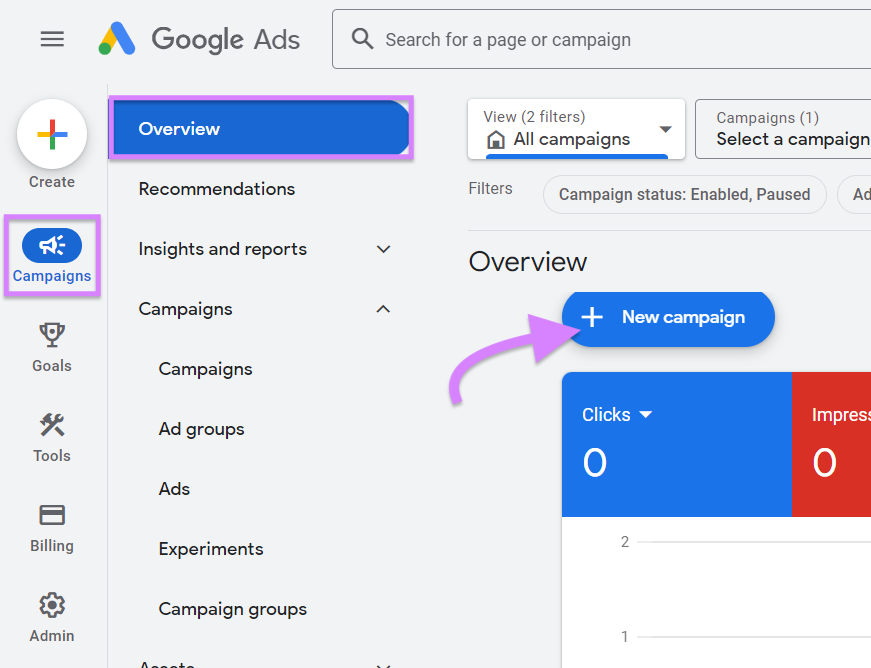
Task: Open Experiments page
Action: pos(211,549)
